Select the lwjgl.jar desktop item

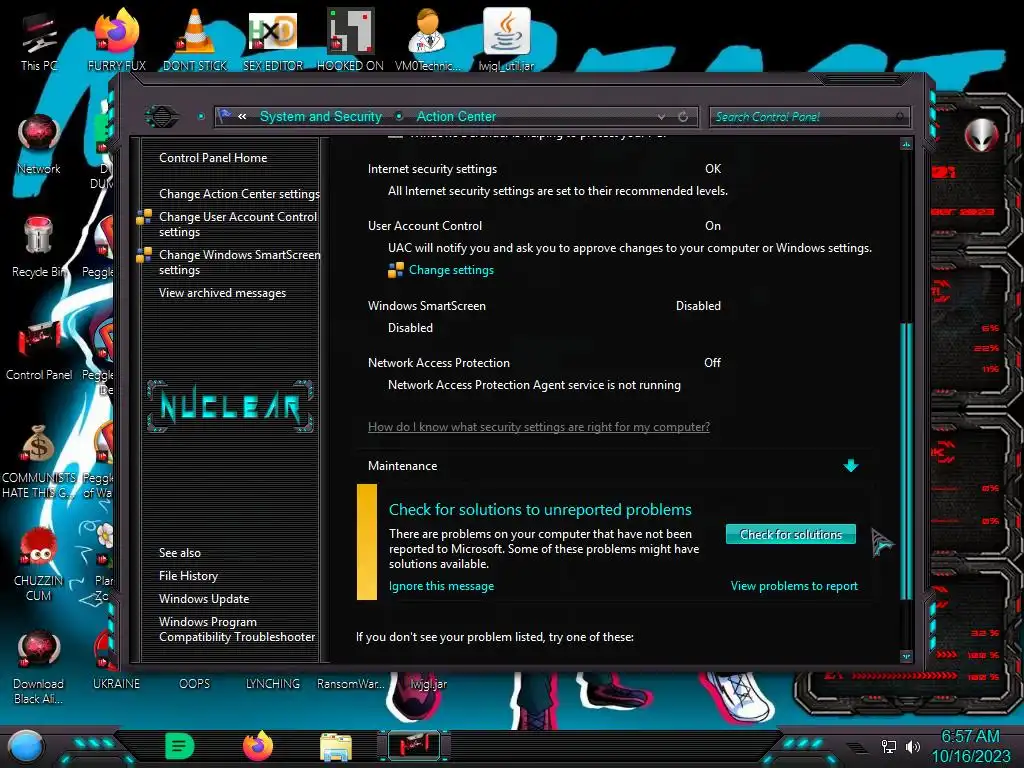coord(428,684)
